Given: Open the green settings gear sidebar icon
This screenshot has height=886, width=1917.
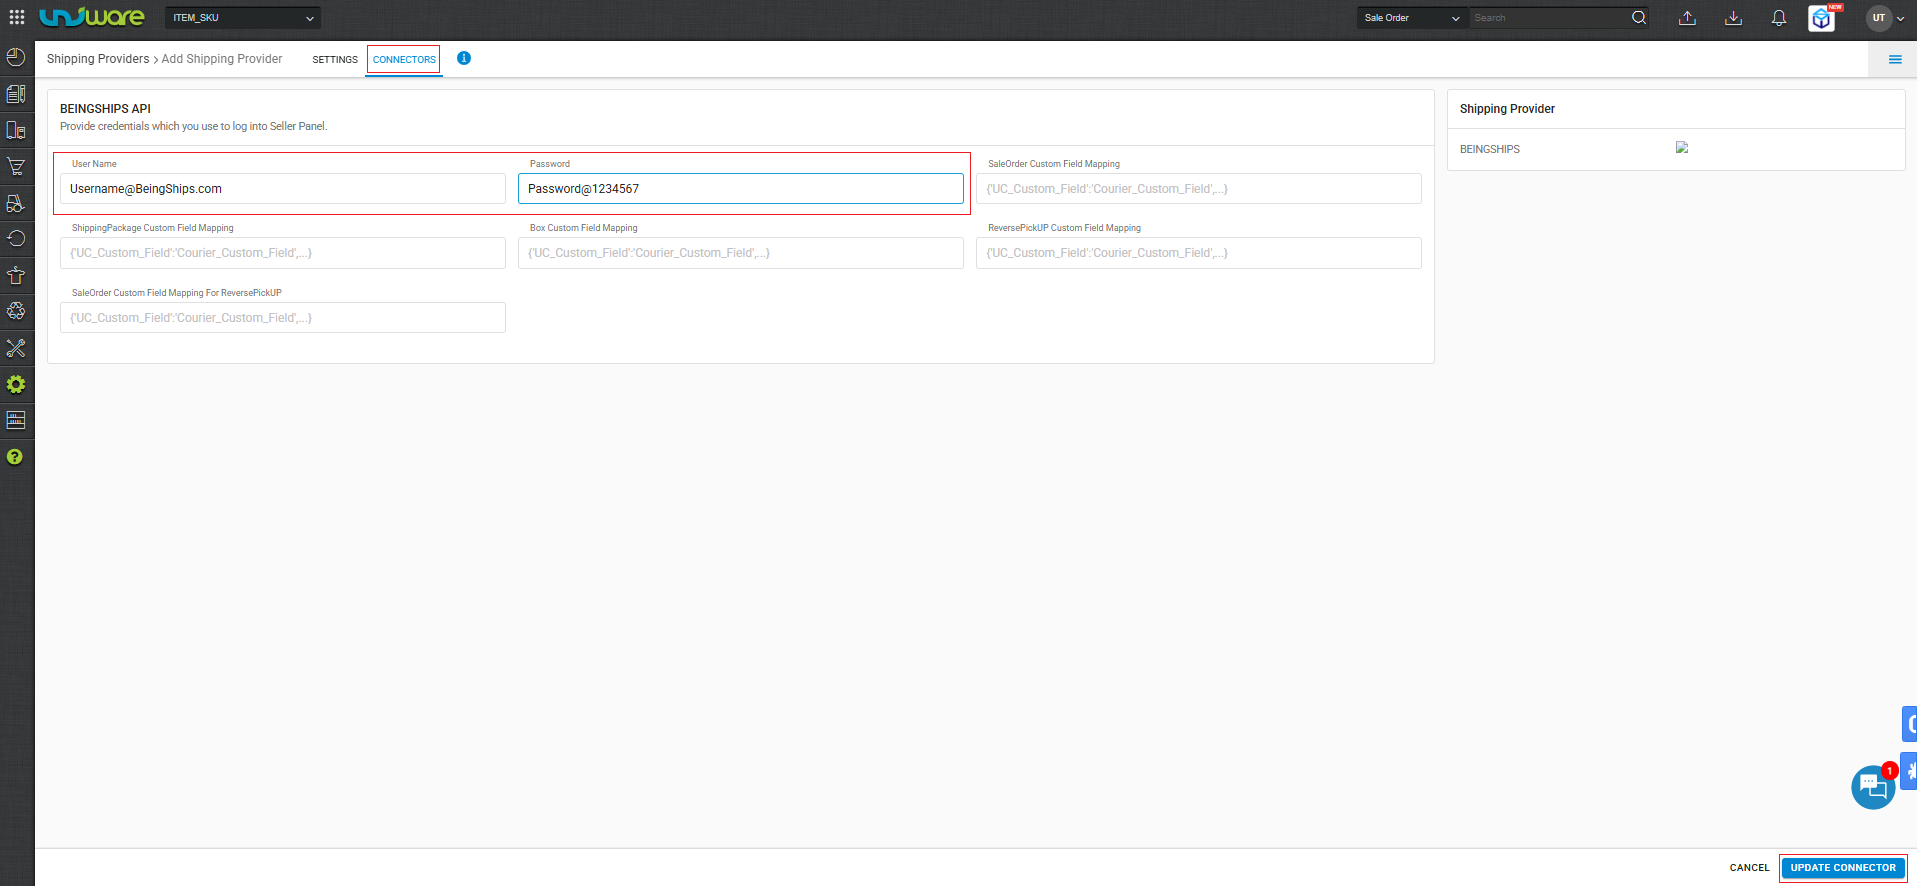Looking at the screenshot, I should 16,384.
